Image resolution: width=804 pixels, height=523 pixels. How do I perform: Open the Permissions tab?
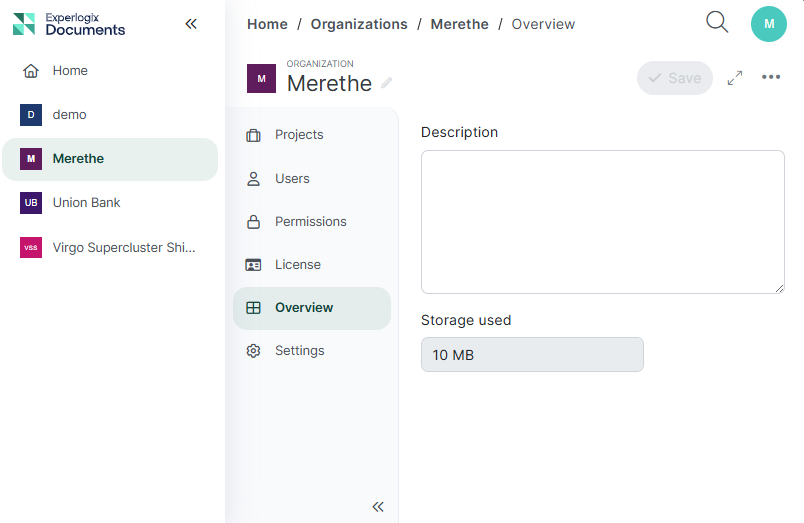click(312, 222)
